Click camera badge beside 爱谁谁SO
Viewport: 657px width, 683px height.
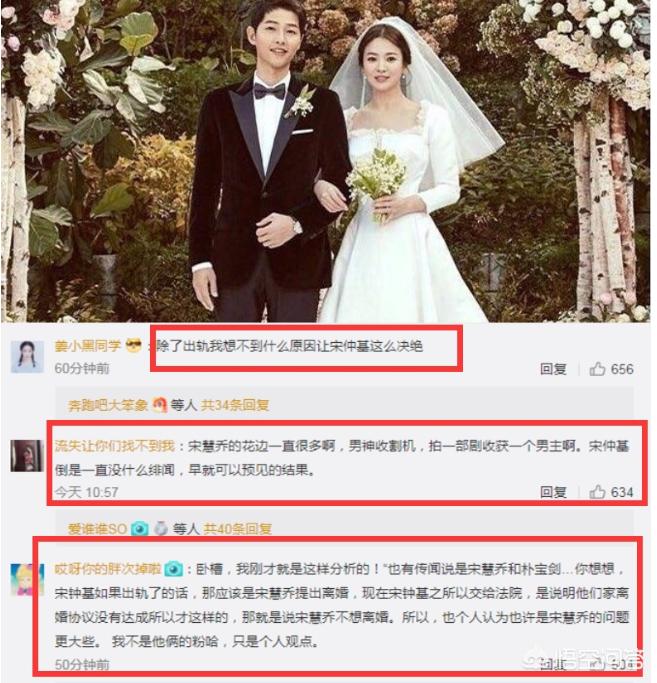pos(139,529)
